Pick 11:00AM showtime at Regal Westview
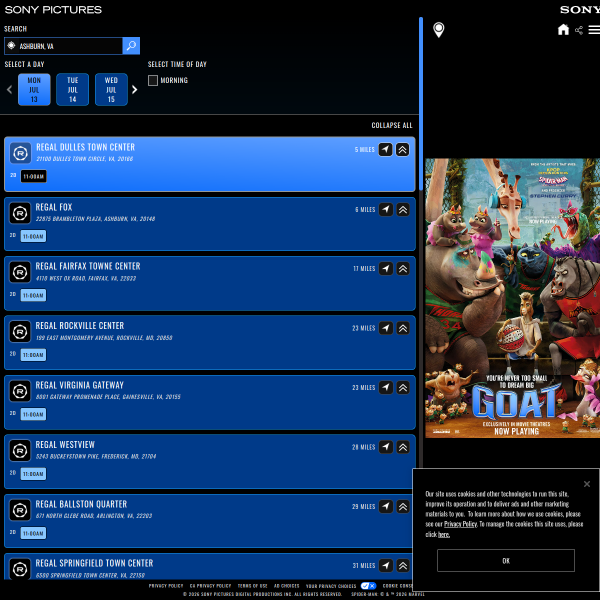600x600 pixels. point(33,474)
